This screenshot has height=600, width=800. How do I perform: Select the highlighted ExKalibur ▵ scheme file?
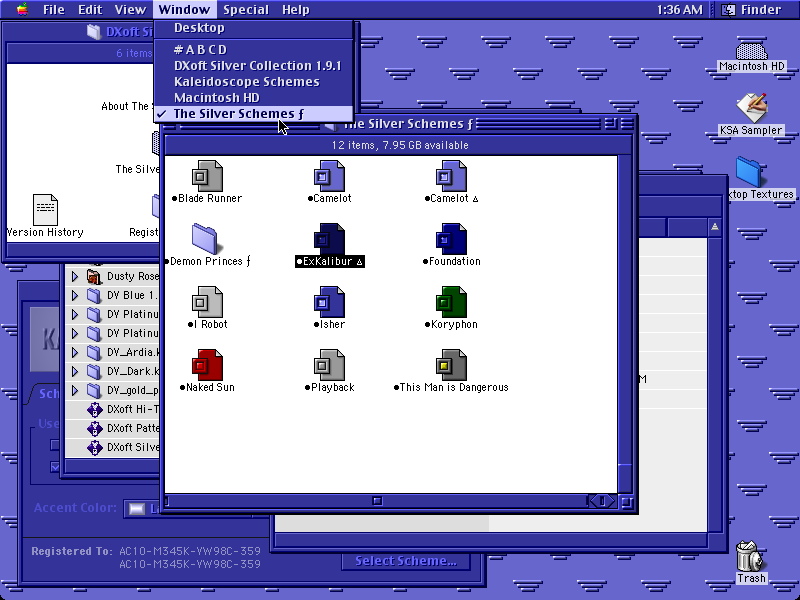point(329,239)
